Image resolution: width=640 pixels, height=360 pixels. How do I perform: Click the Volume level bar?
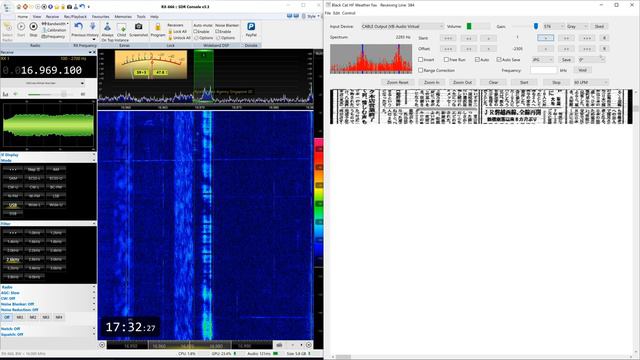[478, 26]
